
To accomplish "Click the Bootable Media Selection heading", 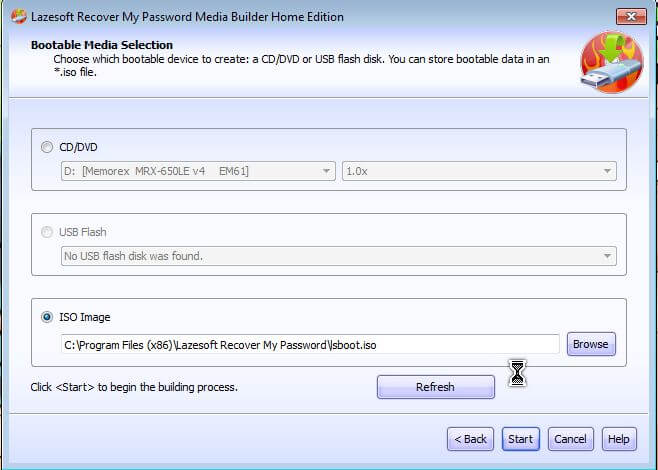I will 102,45.
